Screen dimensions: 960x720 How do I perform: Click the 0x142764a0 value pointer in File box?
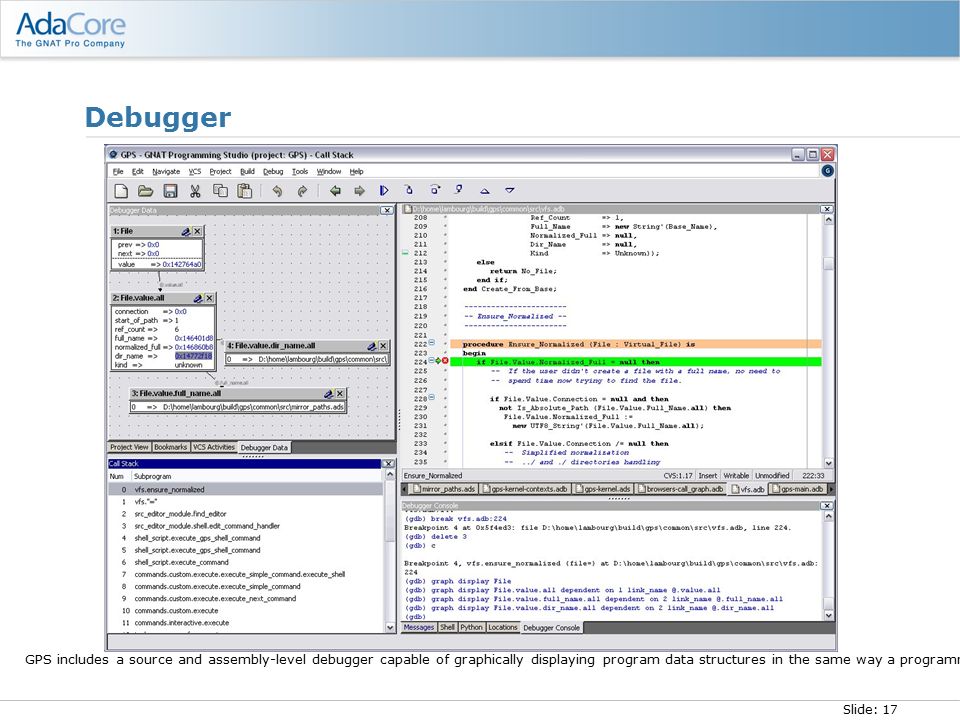(181, 264)
